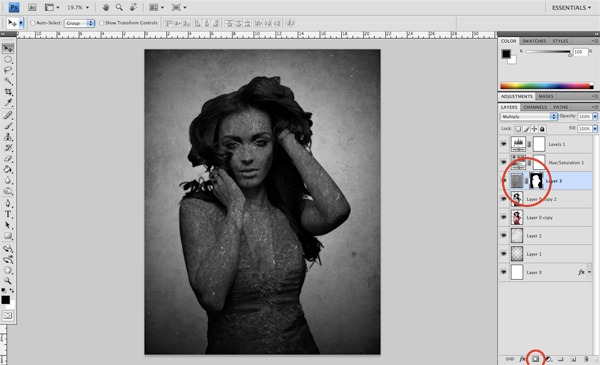Switch to the Paths tab
The height and width of the screenshot is (365, 600).
[x=560, y=107]
